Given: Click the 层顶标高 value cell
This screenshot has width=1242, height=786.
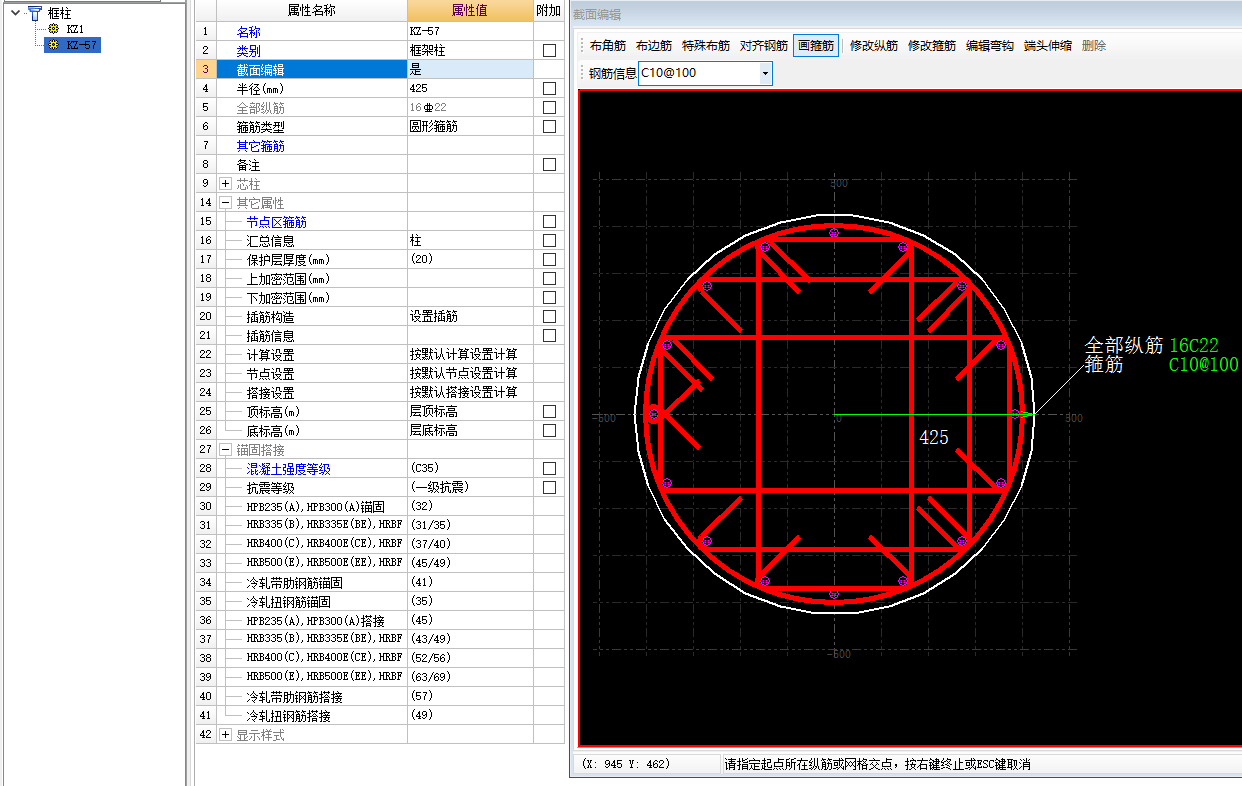Looking at the screenshot, I should [x=470, y=411].
